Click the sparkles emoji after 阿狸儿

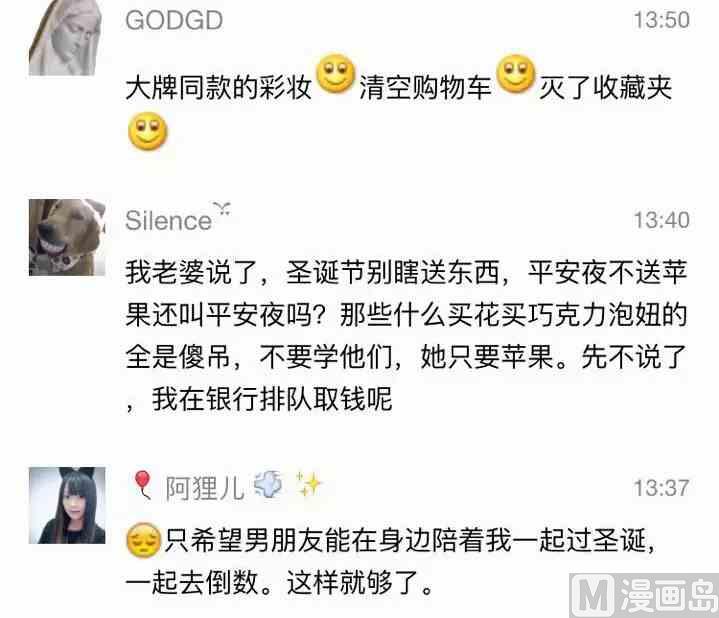308,484
